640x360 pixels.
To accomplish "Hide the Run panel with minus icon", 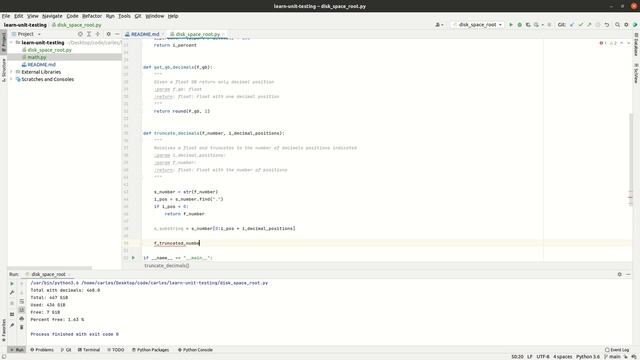I will tap(628, 274).
